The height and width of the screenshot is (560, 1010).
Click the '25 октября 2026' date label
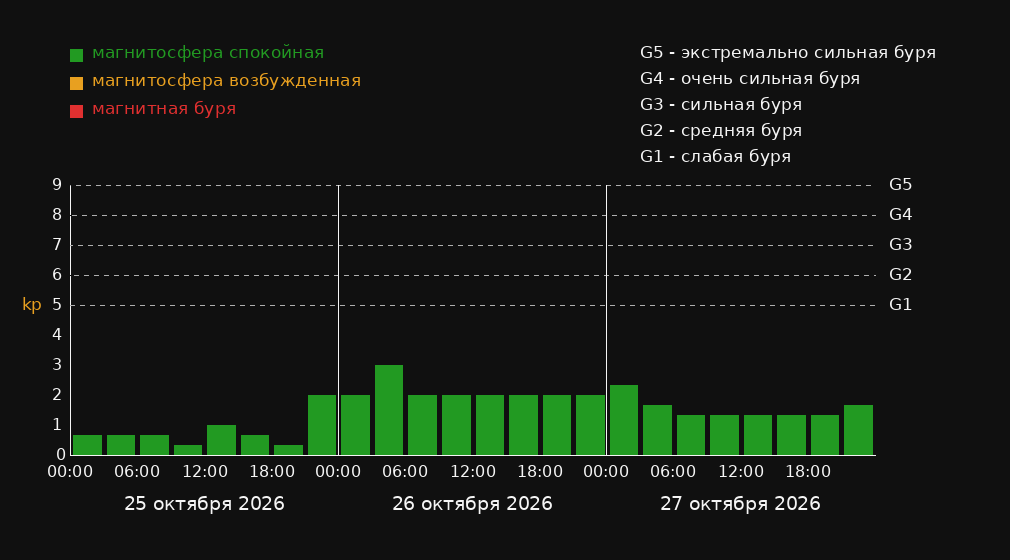[x=204, y=504]
